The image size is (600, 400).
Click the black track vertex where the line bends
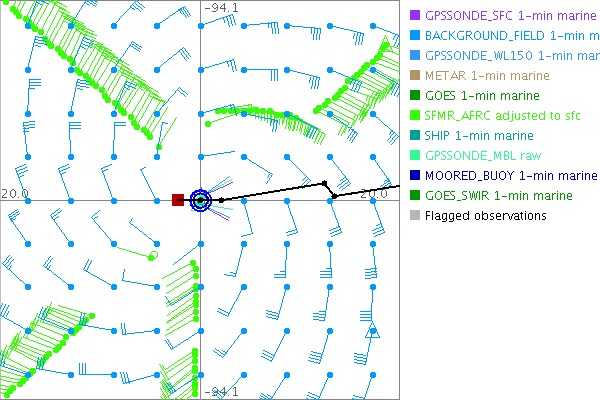coord(335,195)
